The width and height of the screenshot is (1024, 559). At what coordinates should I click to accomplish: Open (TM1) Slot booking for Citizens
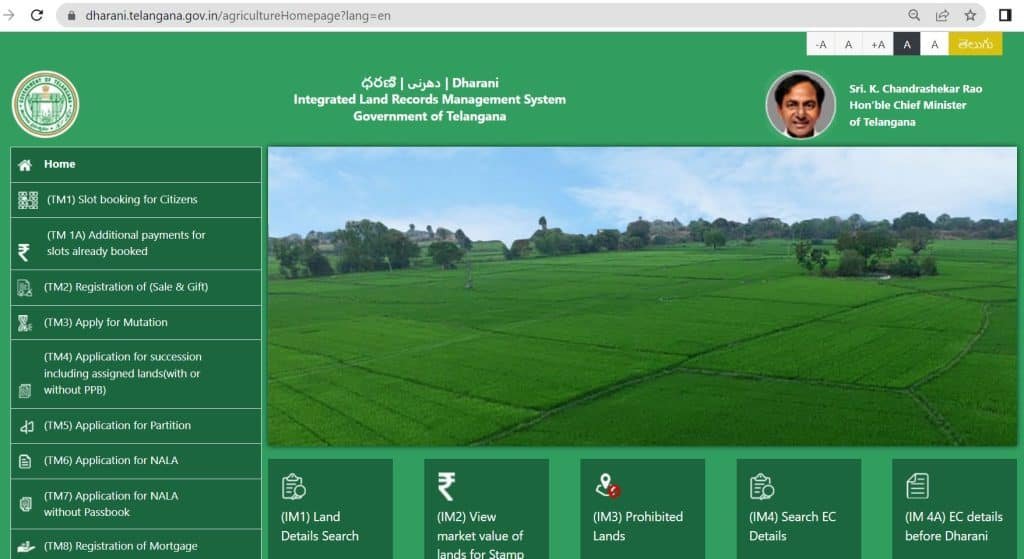(136, 200)
